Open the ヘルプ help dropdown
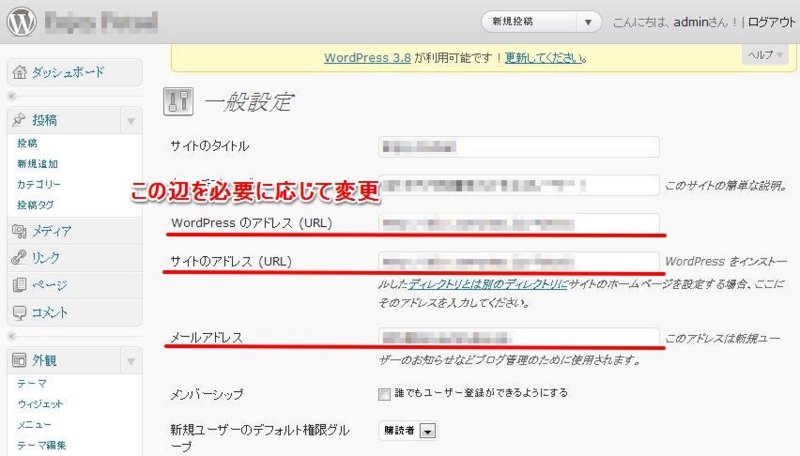Screen dimensions: 800x456 pos(765,55)
